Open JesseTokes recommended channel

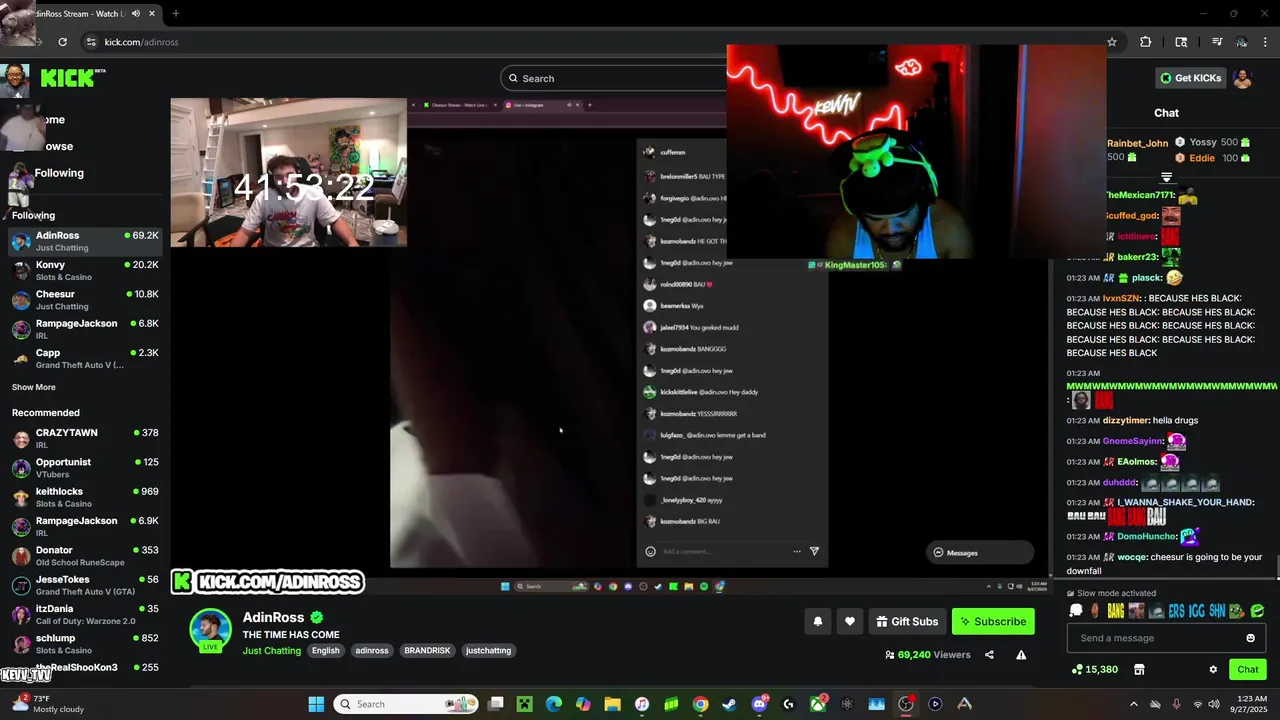click(84, 585)
